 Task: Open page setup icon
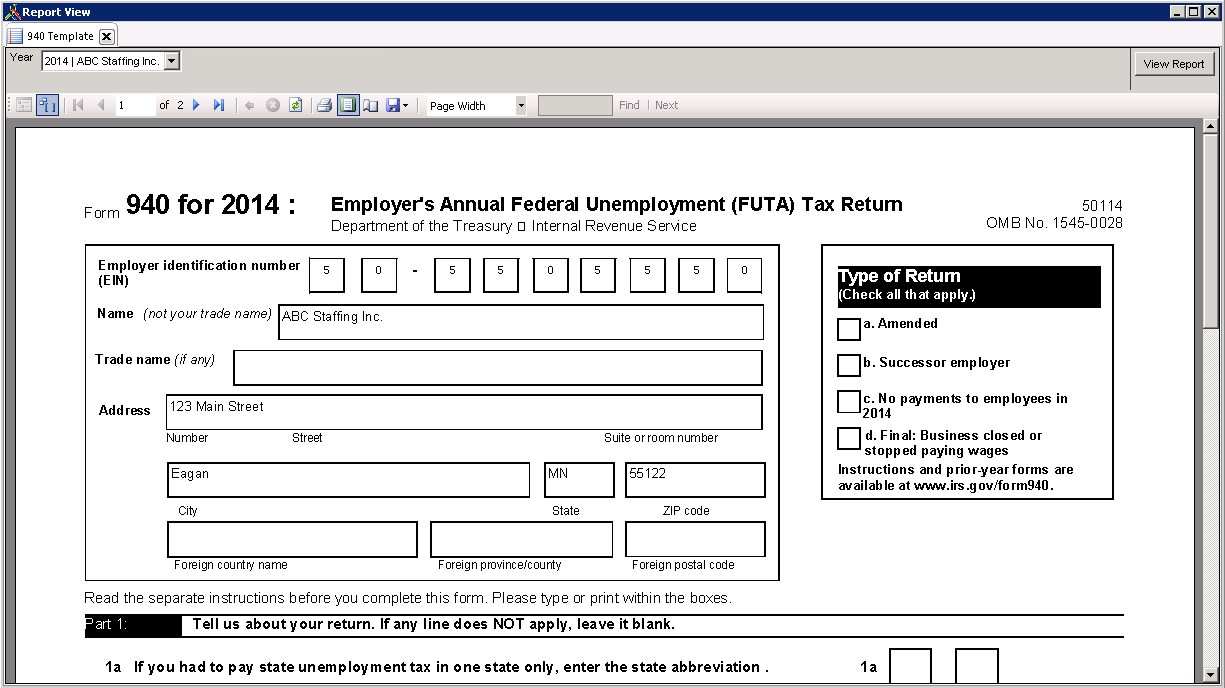pos(370,105)
